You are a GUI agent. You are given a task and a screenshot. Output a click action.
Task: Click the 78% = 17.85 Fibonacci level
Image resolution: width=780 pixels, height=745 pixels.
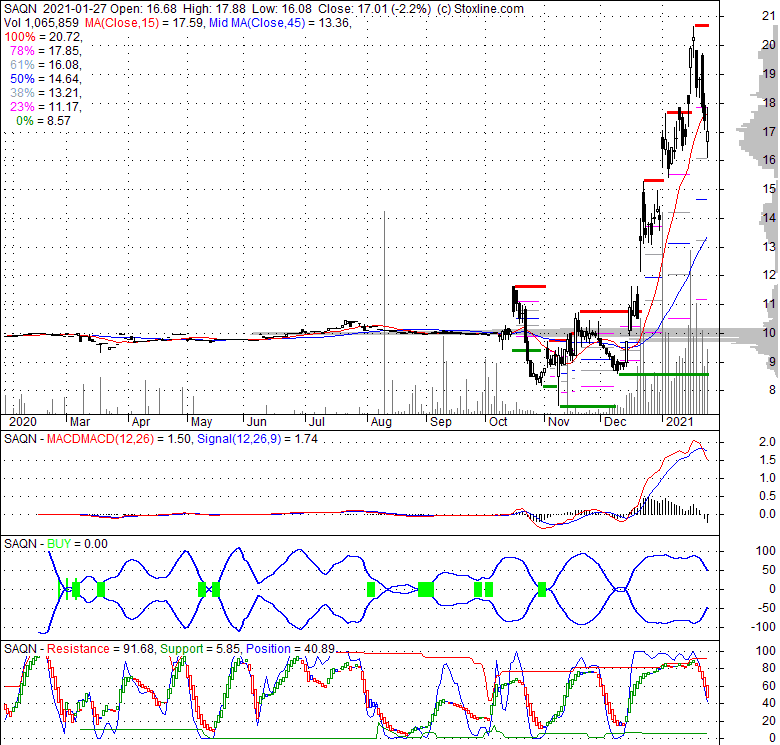pos(45,51)
